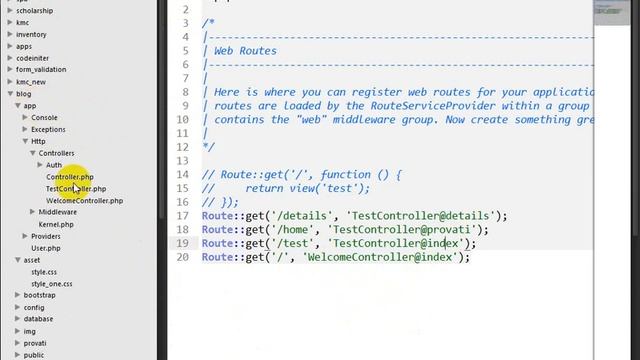Select the Auth folder label
Image resolution: width=640 pixels, height=360 pixels.
coord(54,165)
